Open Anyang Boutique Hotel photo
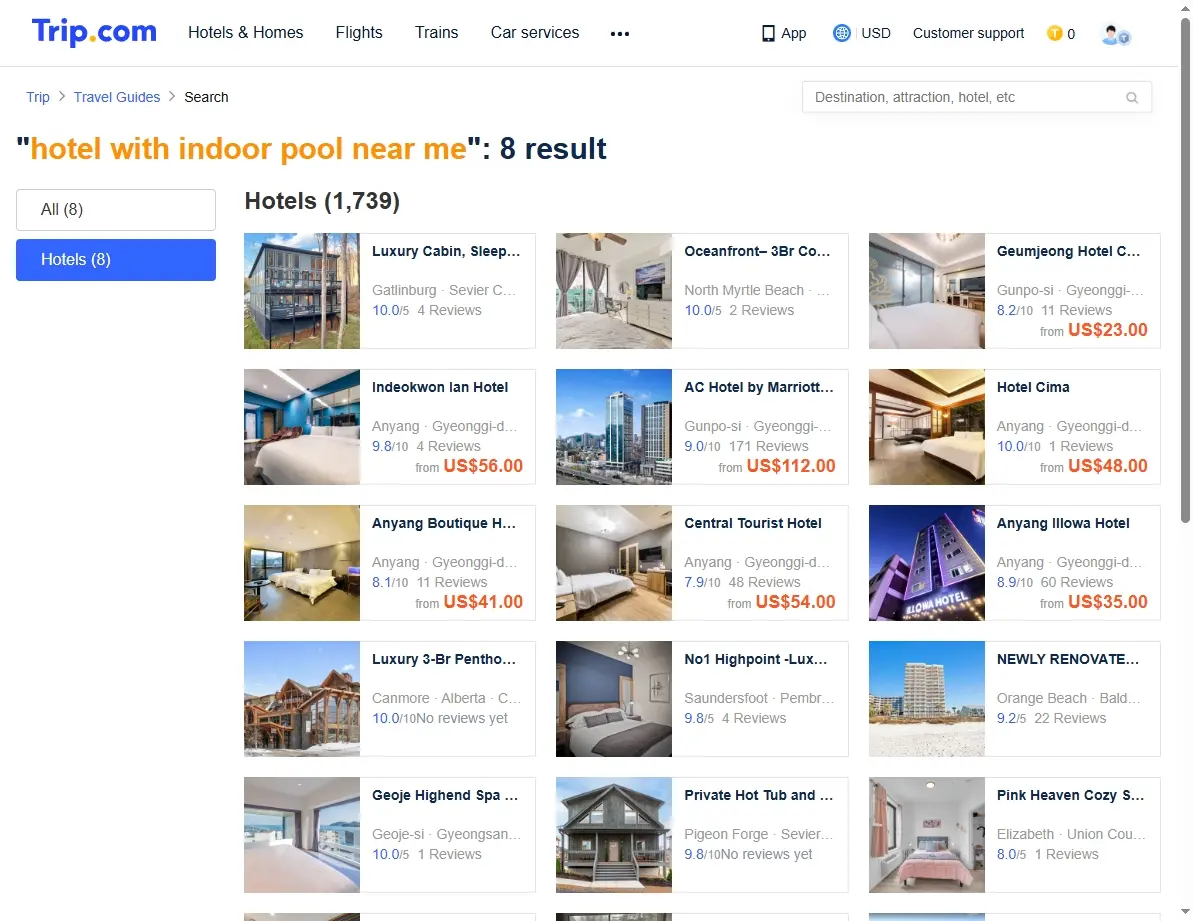Image resolution: width=1193 pixels, height=921 pixels. tap(302, 564)
